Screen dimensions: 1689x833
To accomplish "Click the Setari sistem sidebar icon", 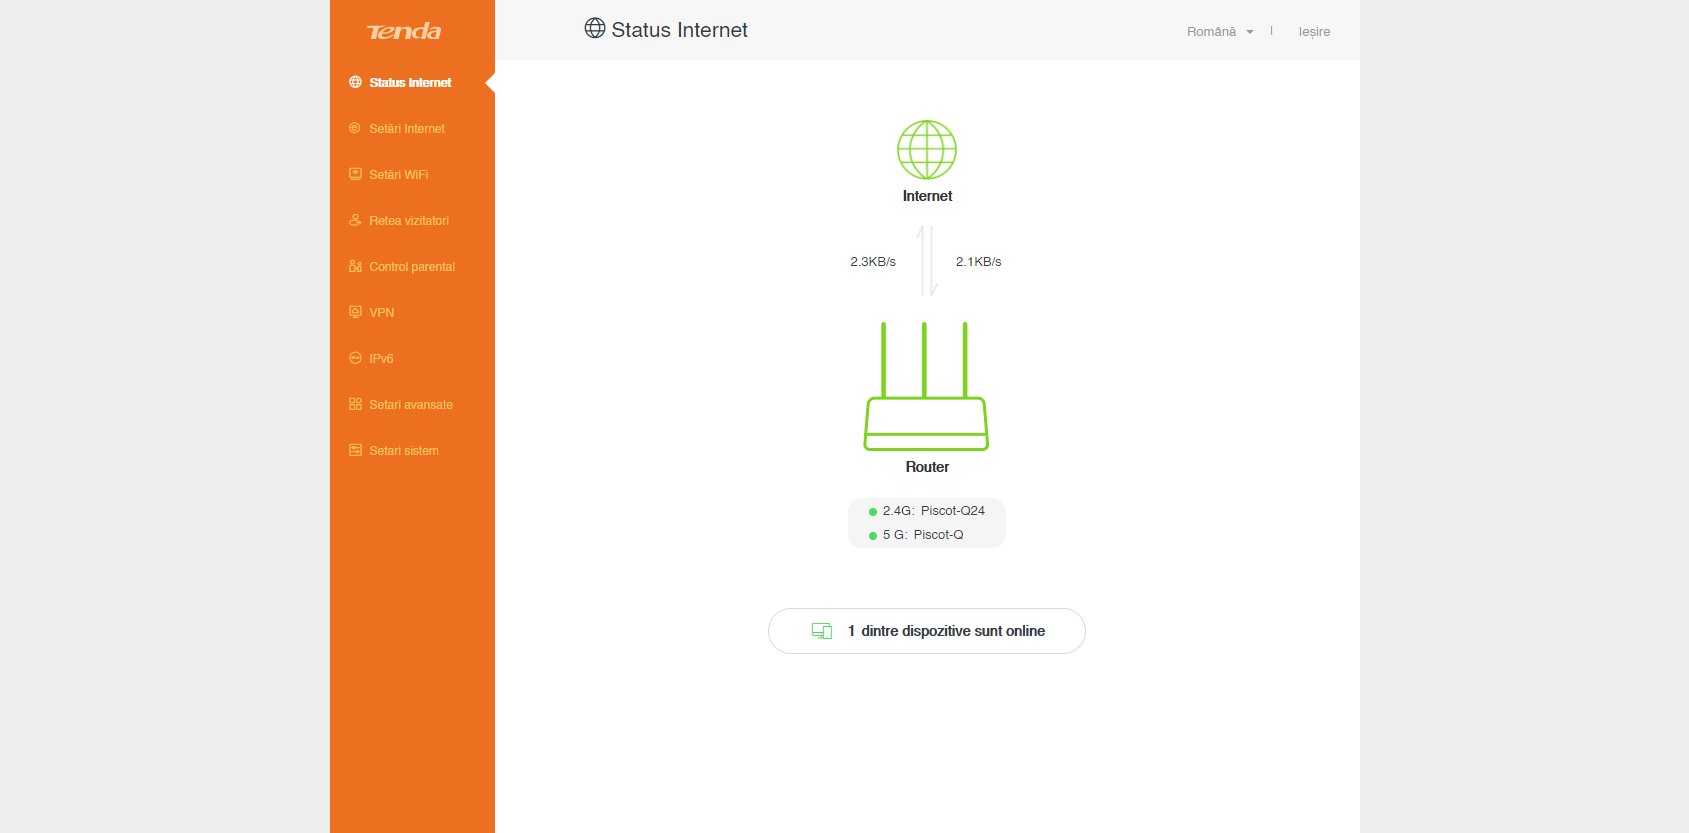I will pyautogui.click(x=355, y=450).
